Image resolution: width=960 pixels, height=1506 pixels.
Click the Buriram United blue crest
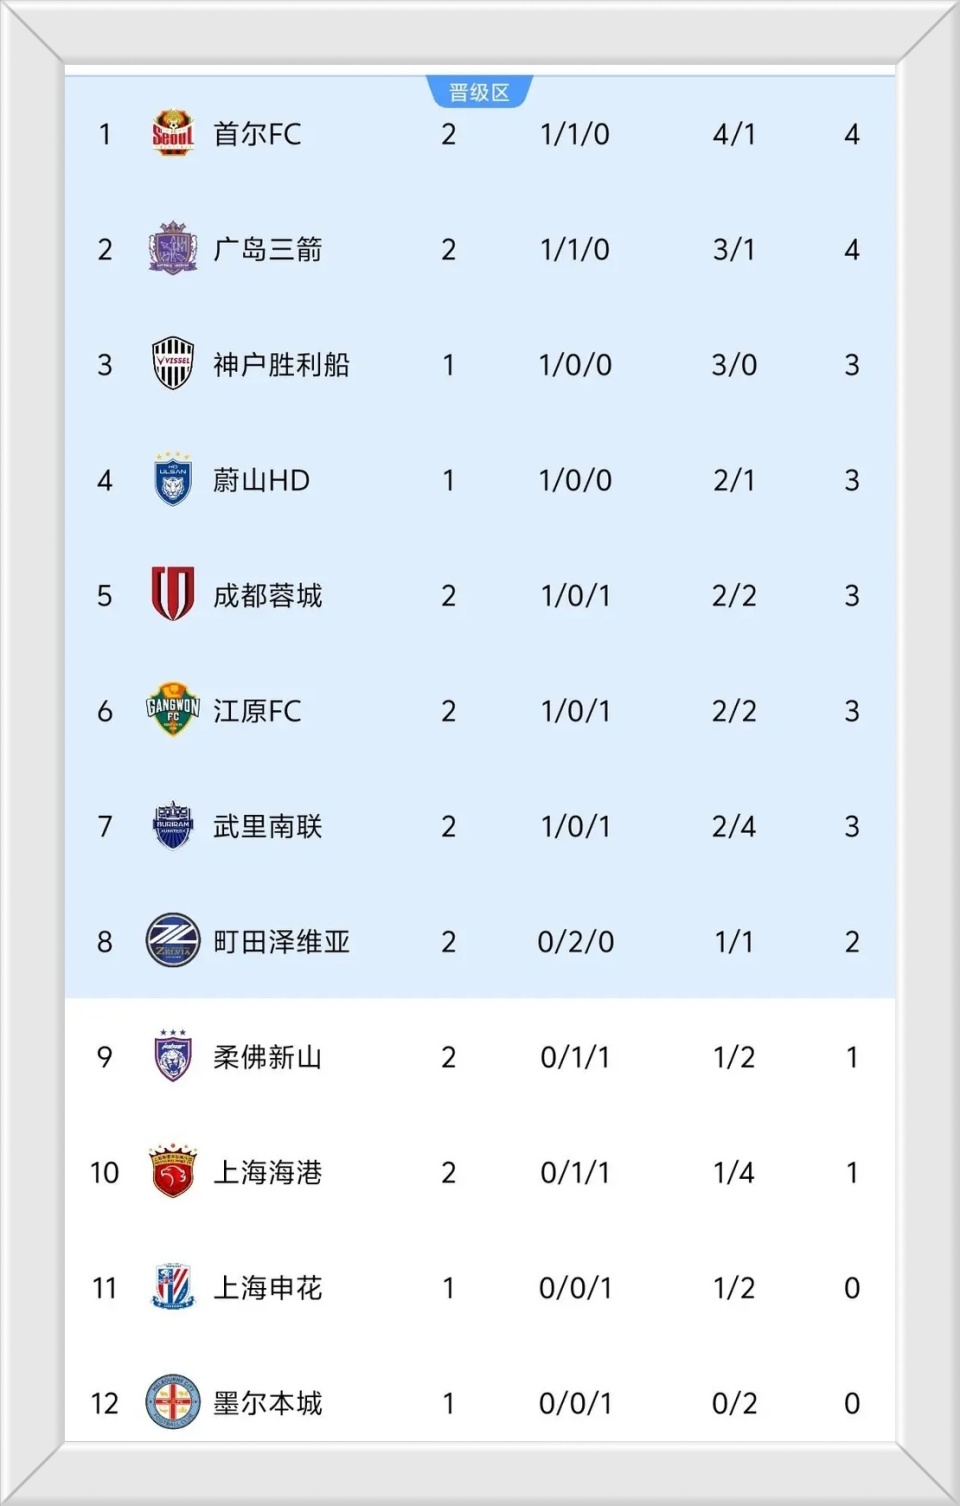[172, 826]
